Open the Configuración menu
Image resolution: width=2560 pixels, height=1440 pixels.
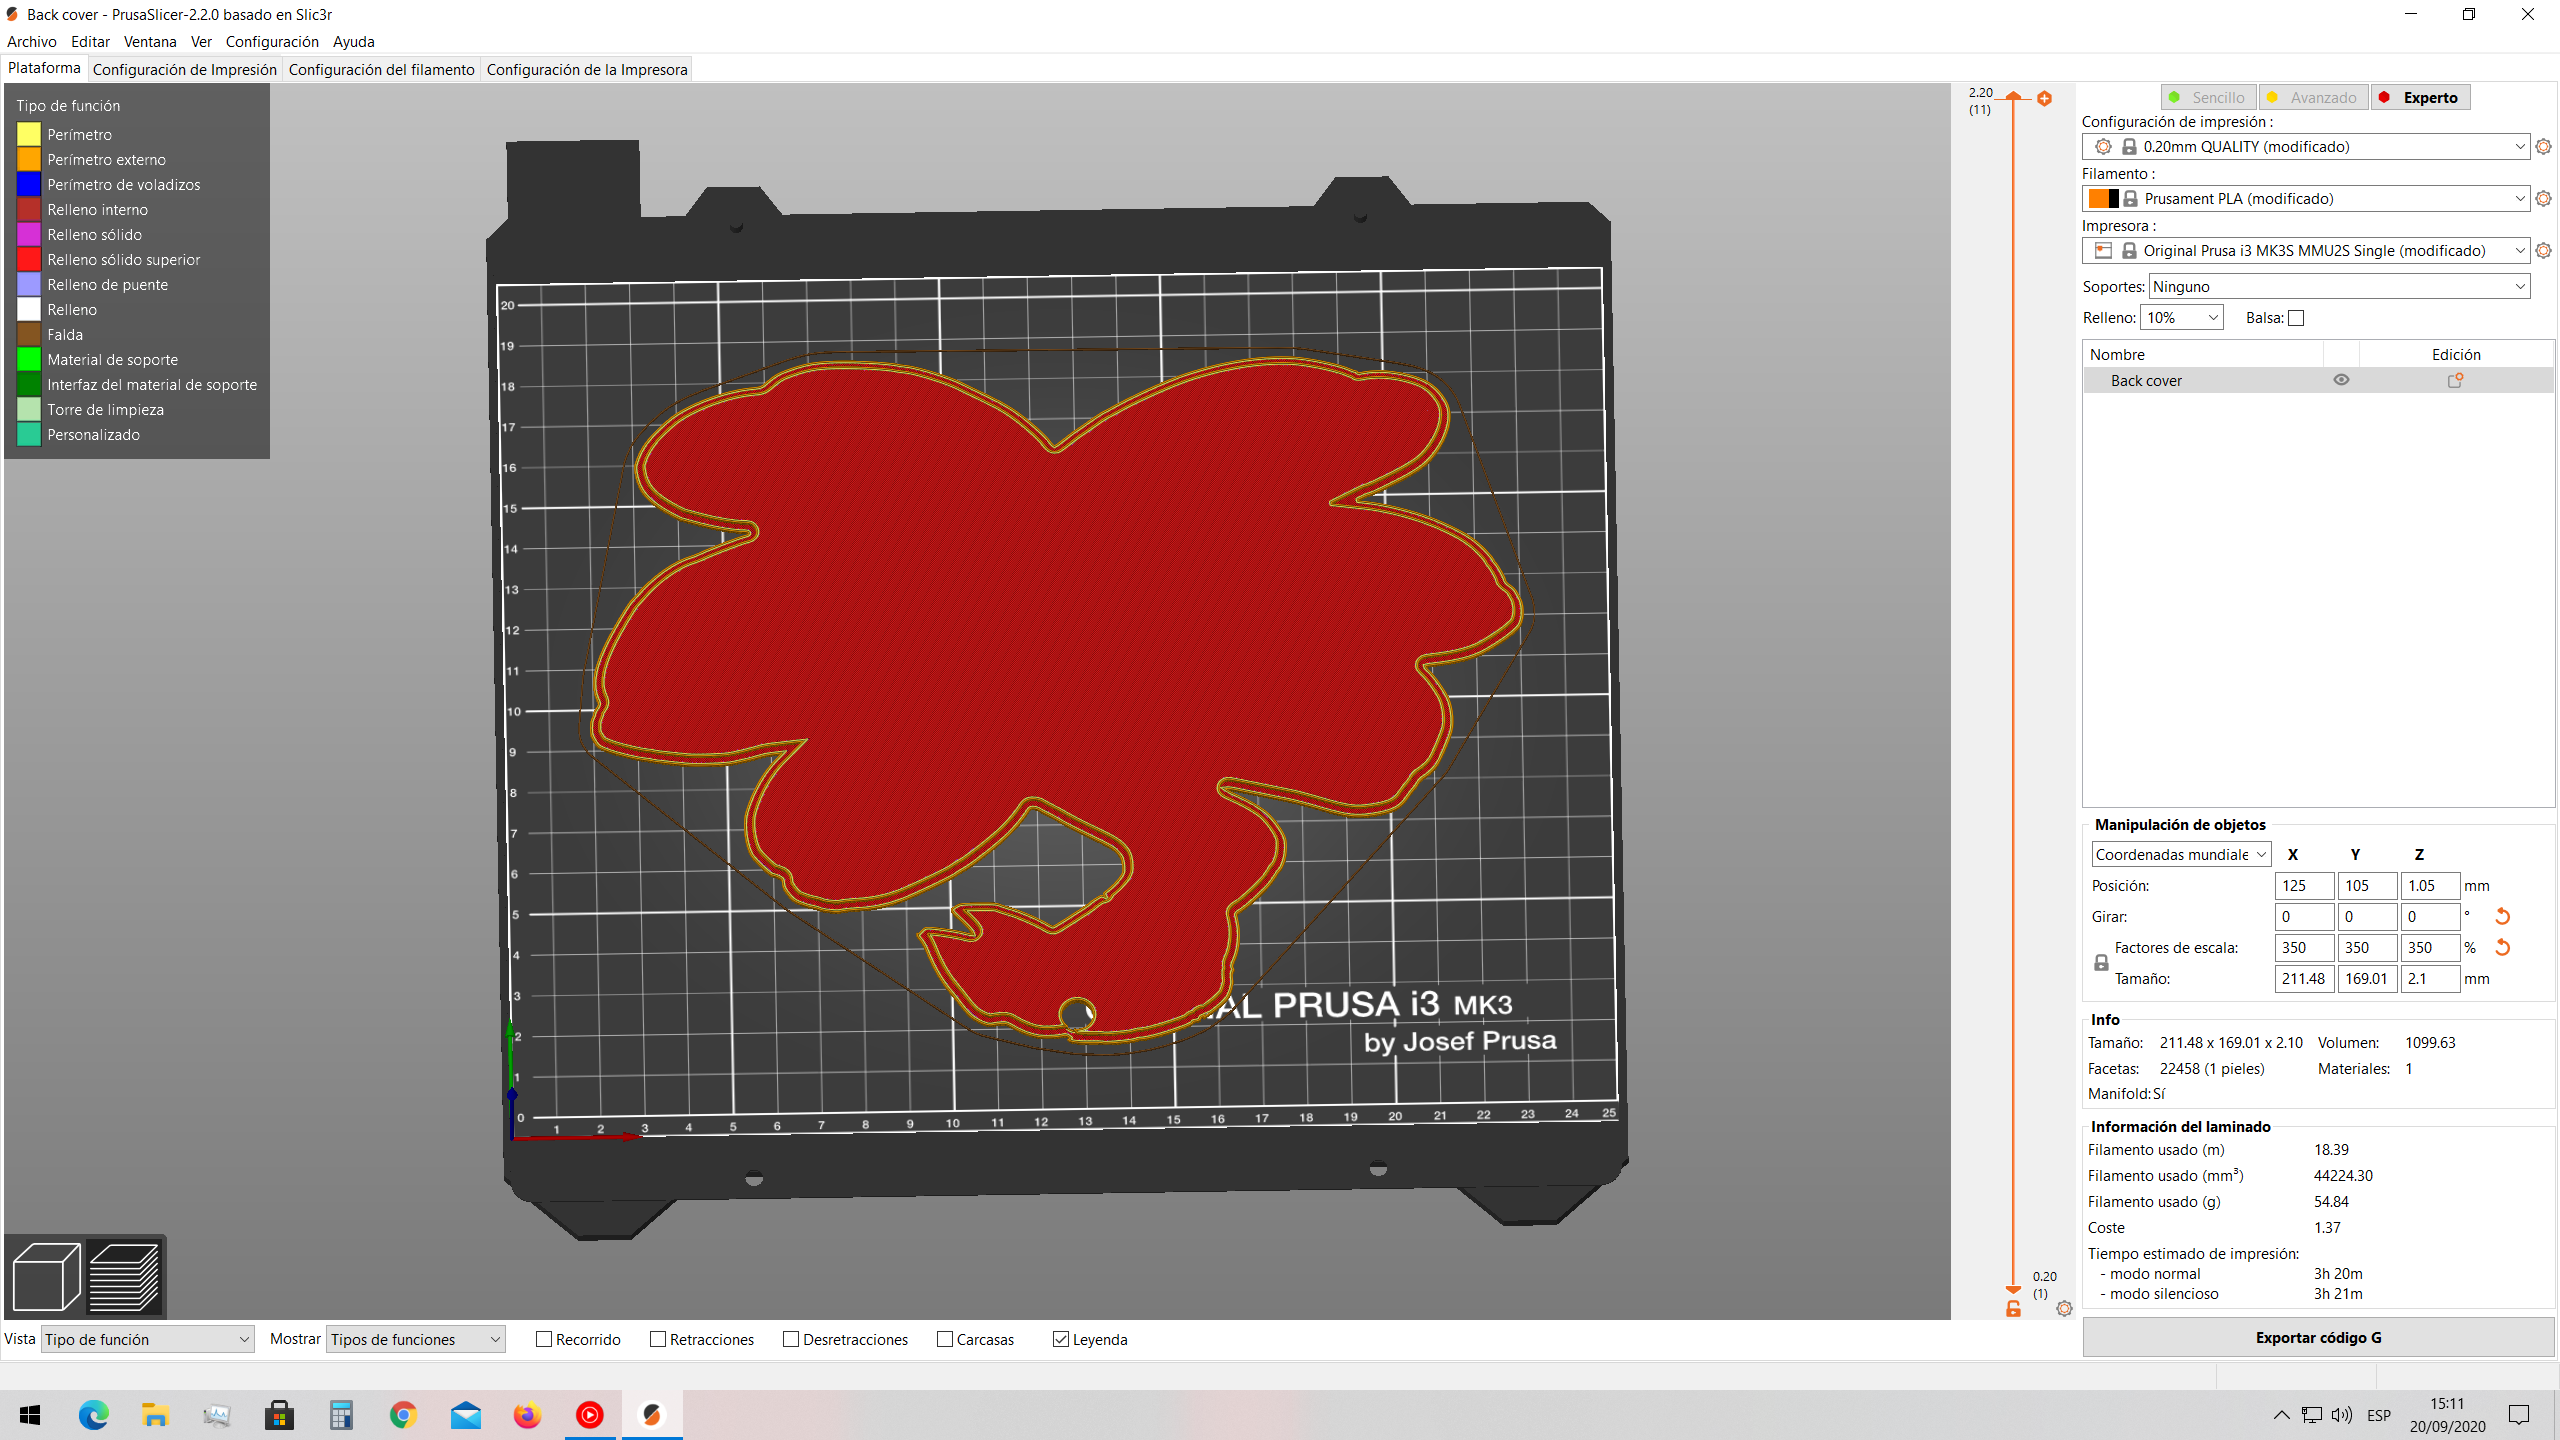(x=272, y=41)
